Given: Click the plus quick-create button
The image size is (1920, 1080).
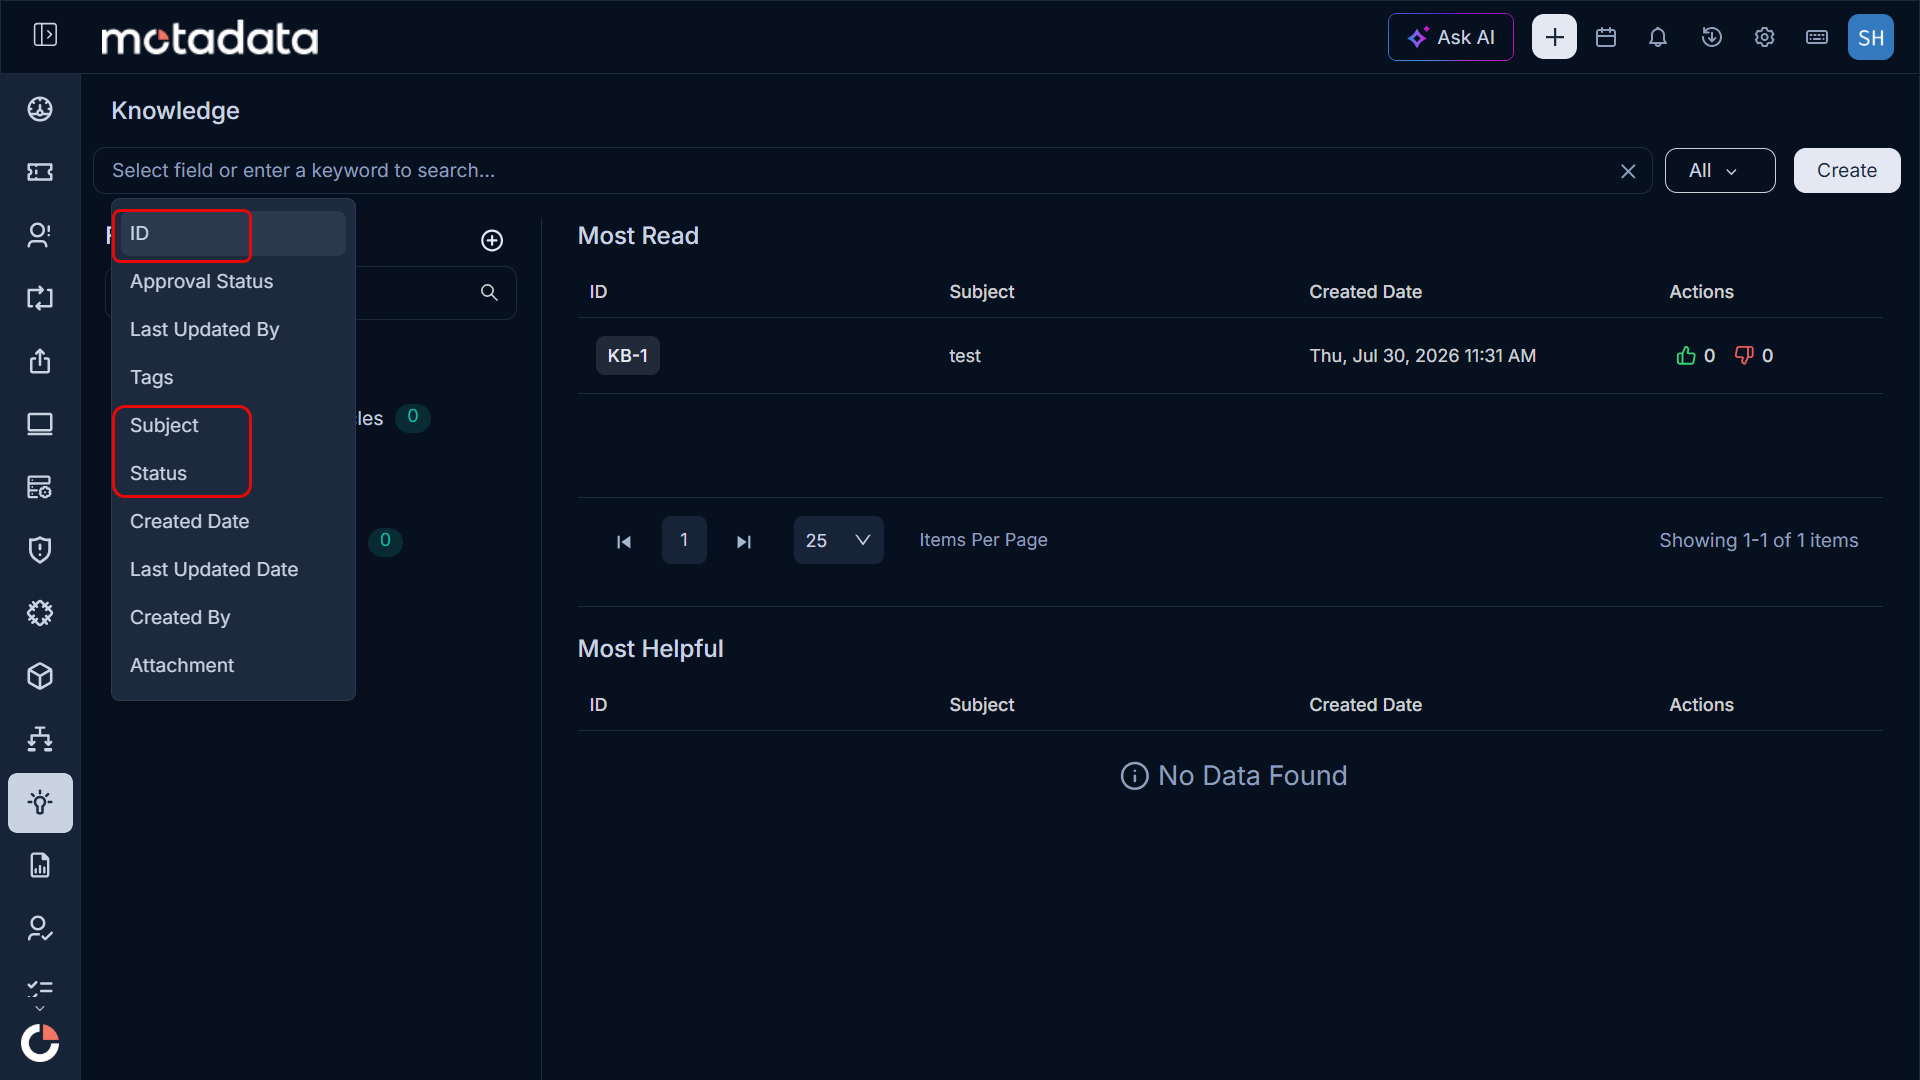Looking at the screenshot, I should pyautogui.click(x=1554, y=37).
